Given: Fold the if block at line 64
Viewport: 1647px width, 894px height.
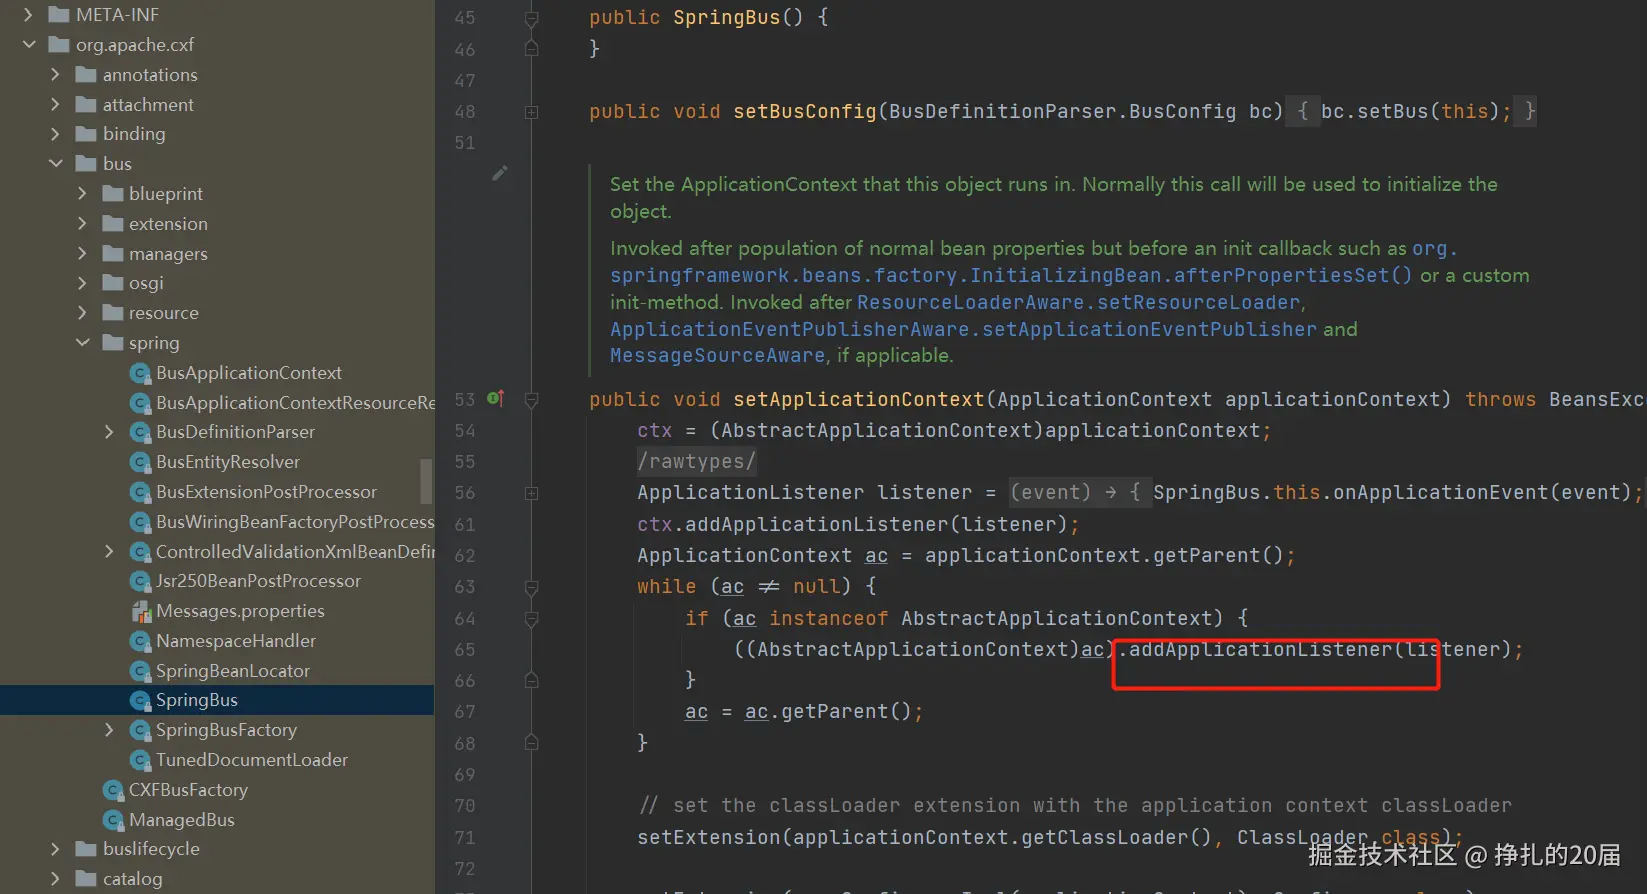Looking at the screenshot, I should (x=532, y=619).
